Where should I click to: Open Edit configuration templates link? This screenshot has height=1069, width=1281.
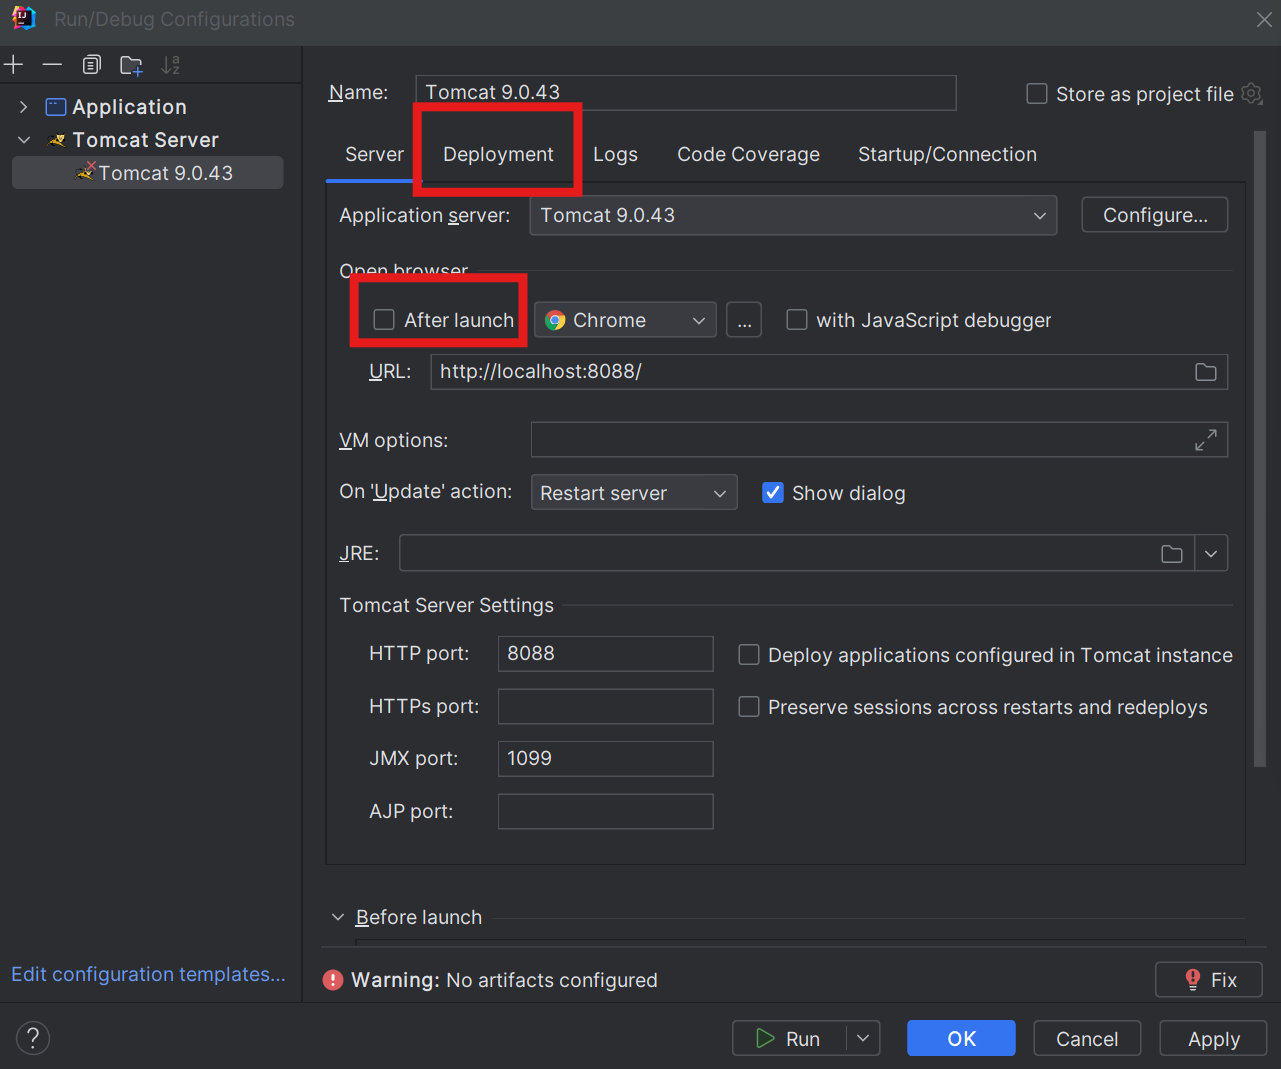pos(148,974)
